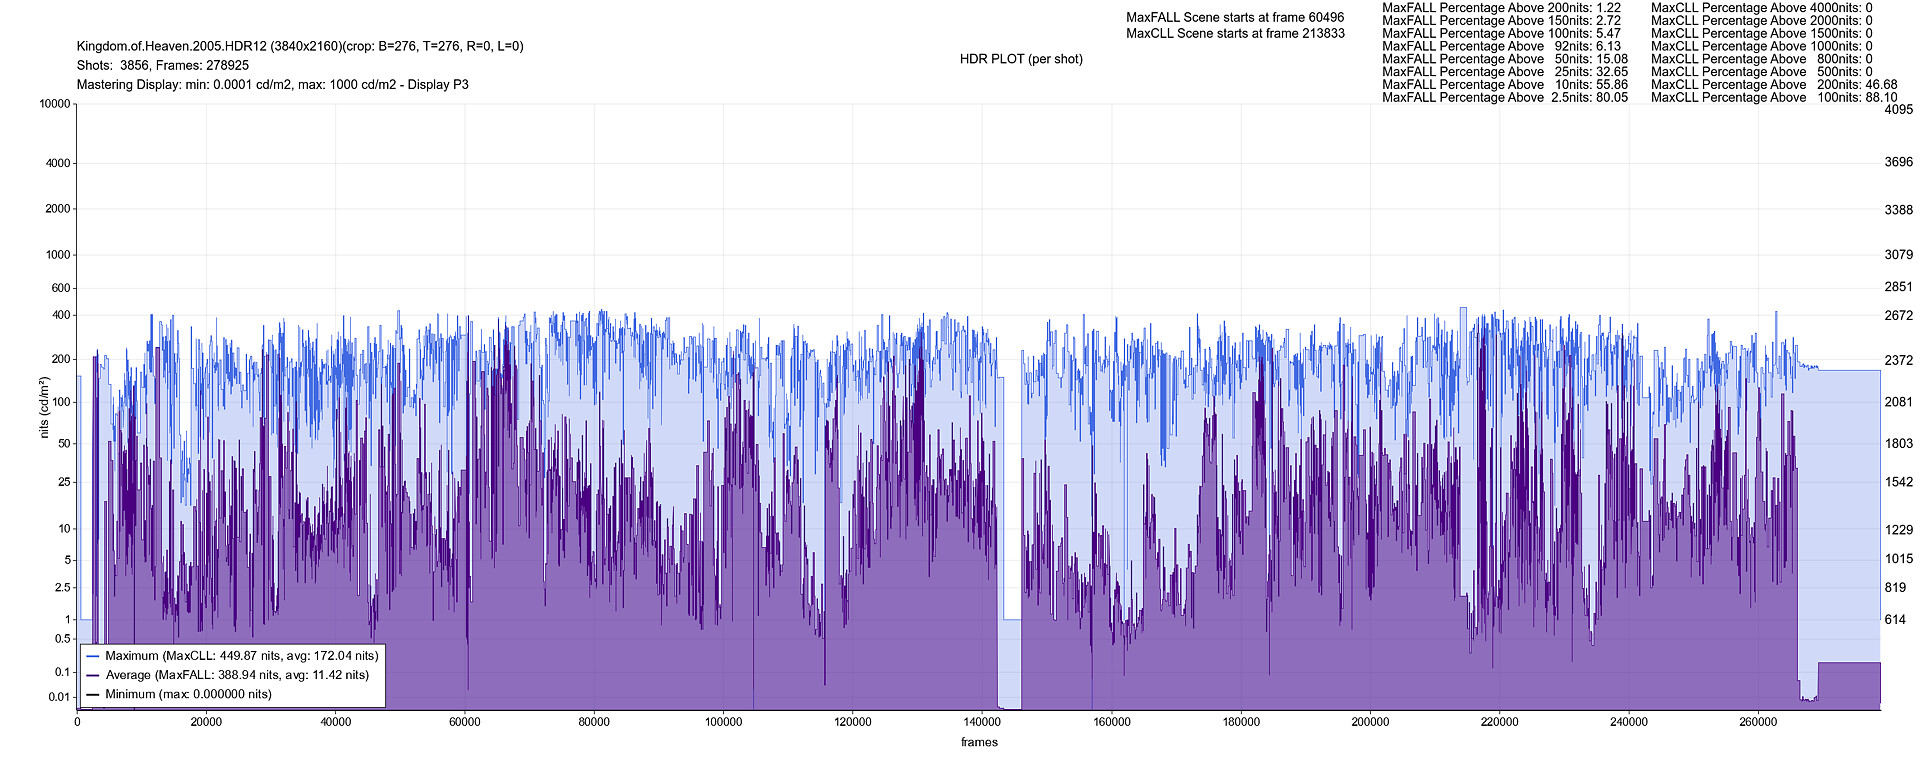Select the 160000 frame tick label
This screenshot has height=768, width=1920.
click(x=1111, y=722)
